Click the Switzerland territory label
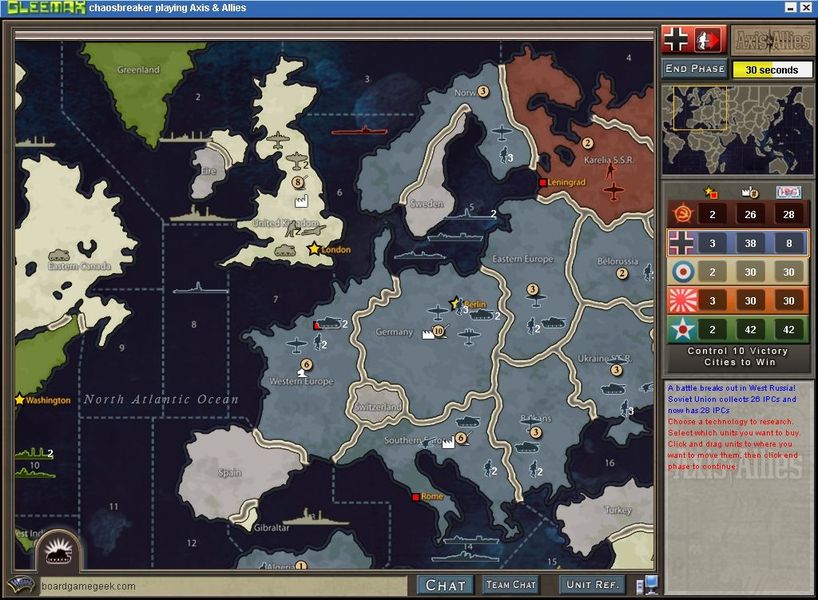This screenshot has height=600, width=818. [x=378, y=406]
